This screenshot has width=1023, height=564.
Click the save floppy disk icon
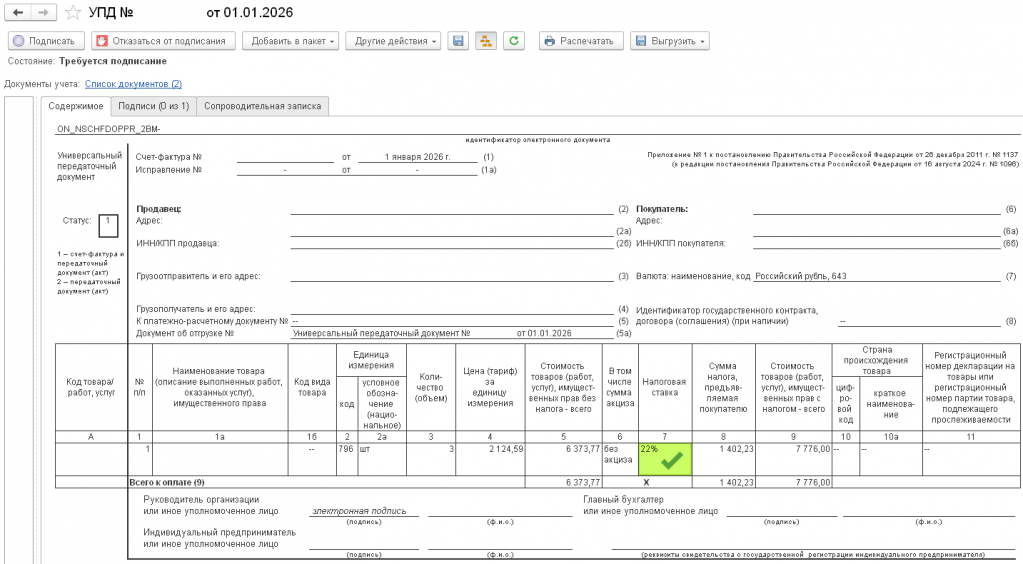[x=458, y=41]
